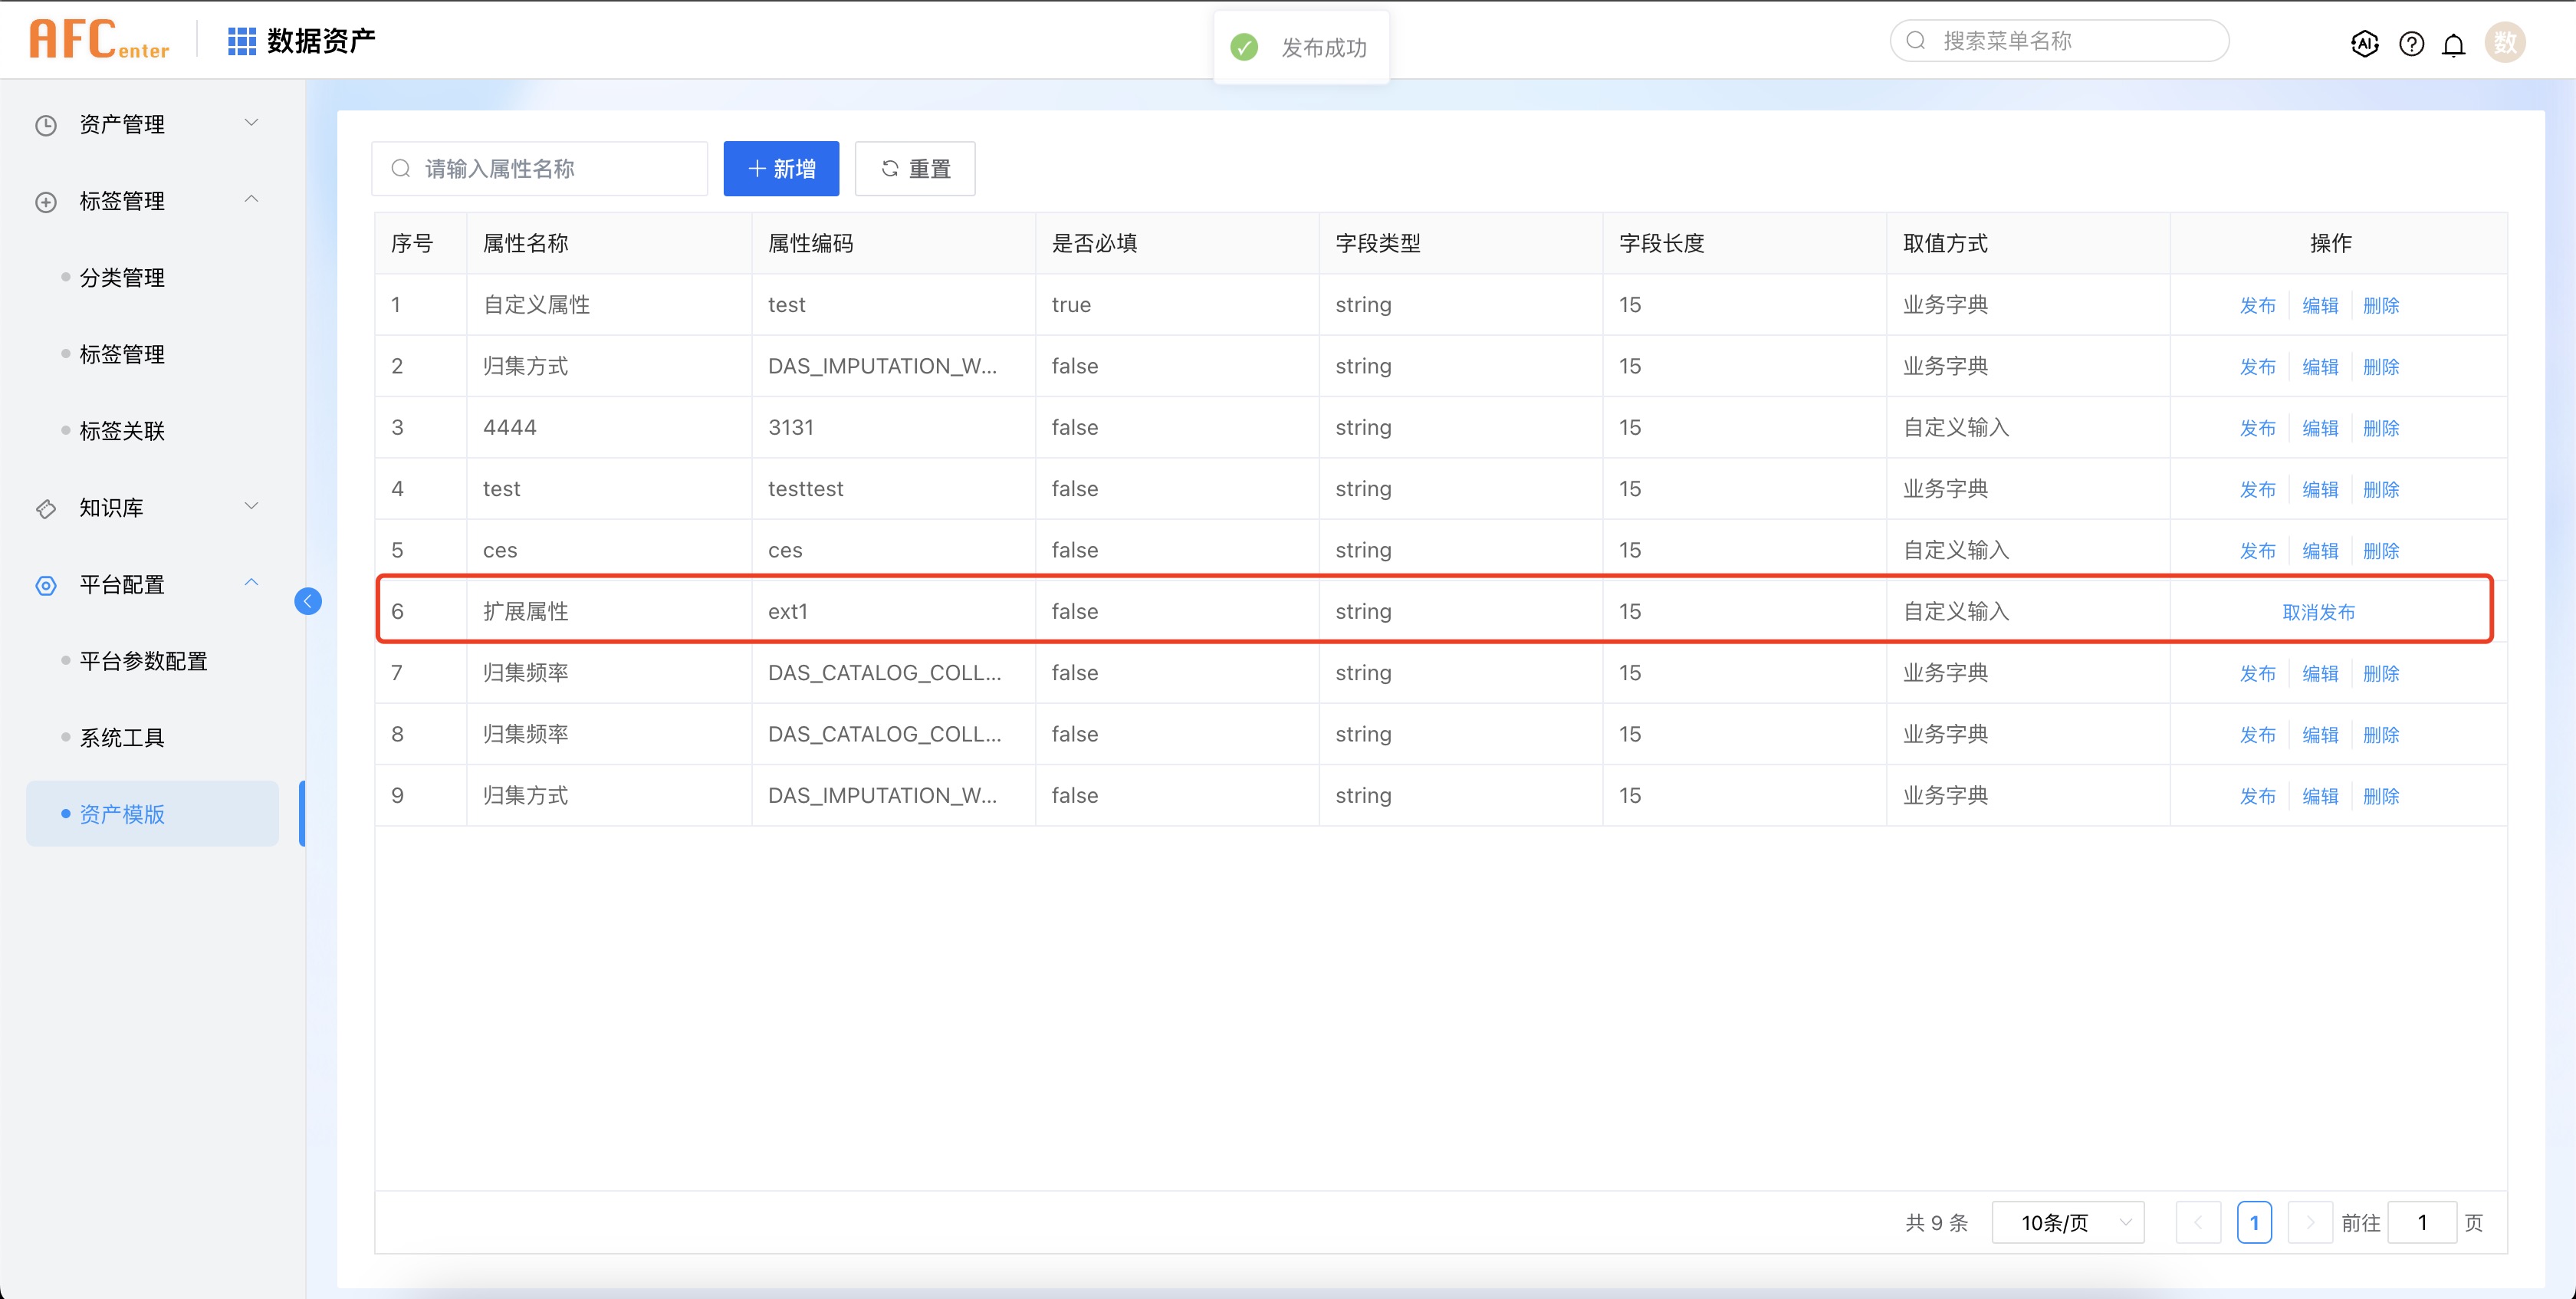Click 发布 for row 7 归集频率
This screenshot has height=1299, width=2576.
pyautogui.click(x=2257, y=673)
